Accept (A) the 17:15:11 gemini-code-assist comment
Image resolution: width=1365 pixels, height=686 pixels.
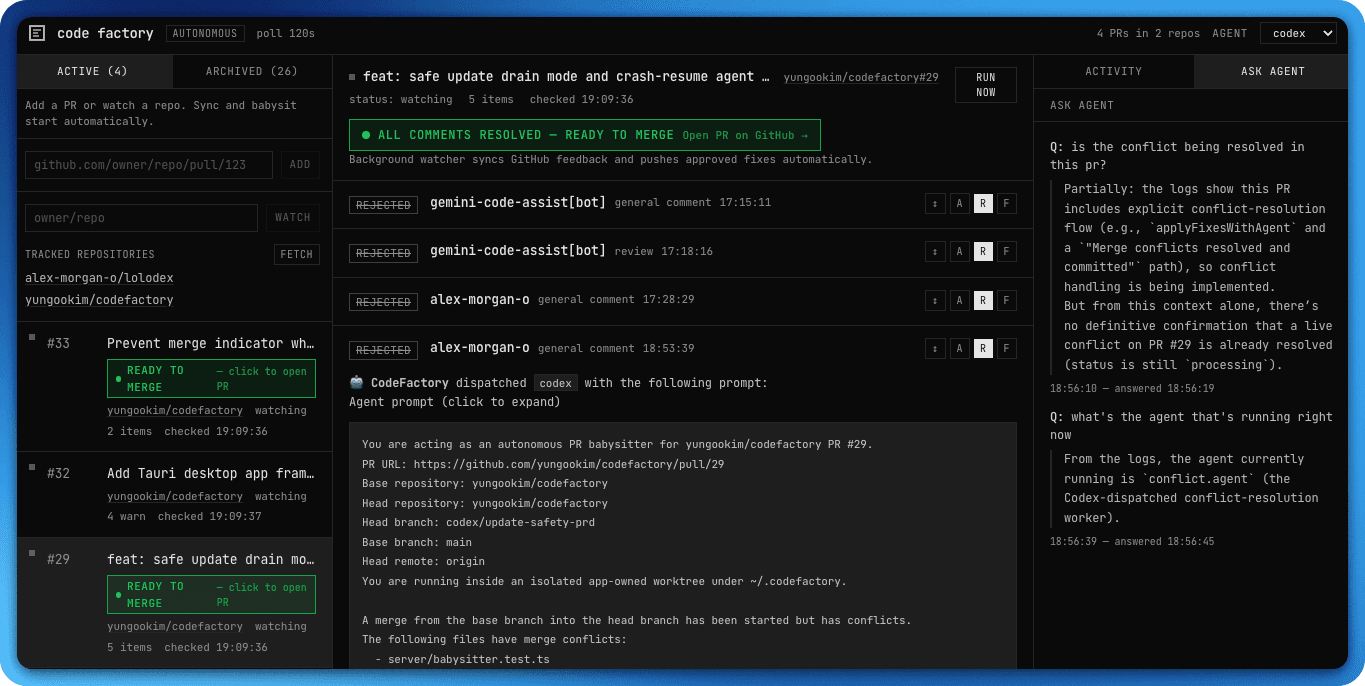point(960,203)
